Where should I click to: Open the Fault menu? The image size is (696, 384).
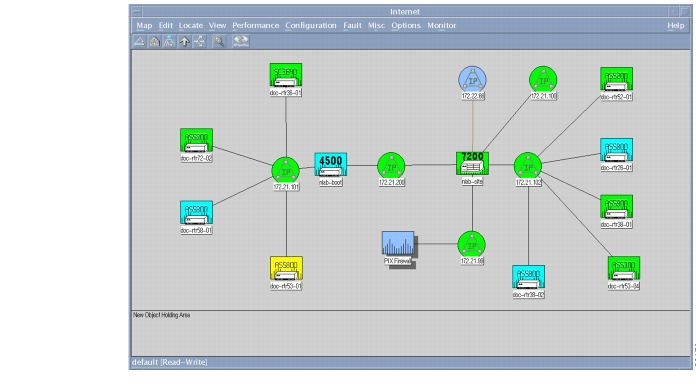tap(352, 25)
